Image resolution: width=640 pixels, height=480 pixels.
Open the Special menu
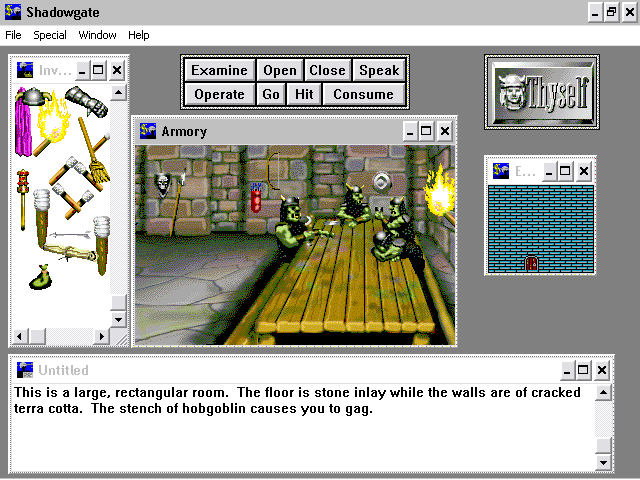50,35
